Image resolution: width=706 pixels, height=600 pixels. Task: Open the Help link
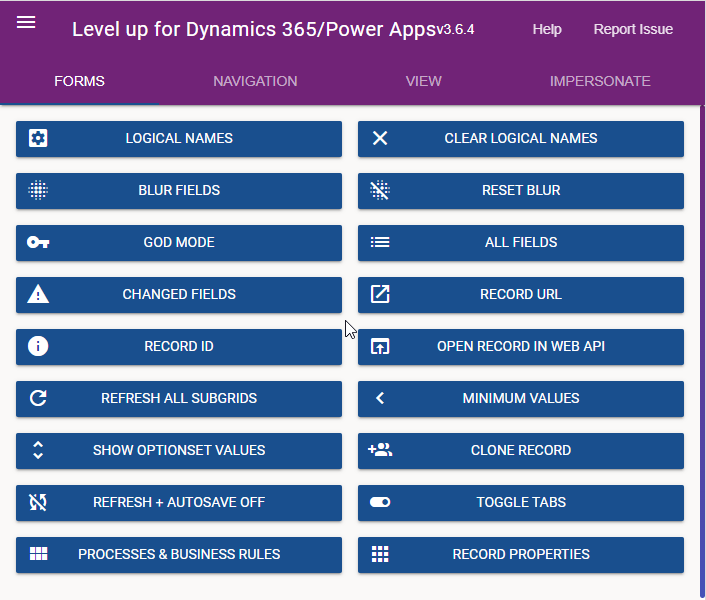(547, 29)
